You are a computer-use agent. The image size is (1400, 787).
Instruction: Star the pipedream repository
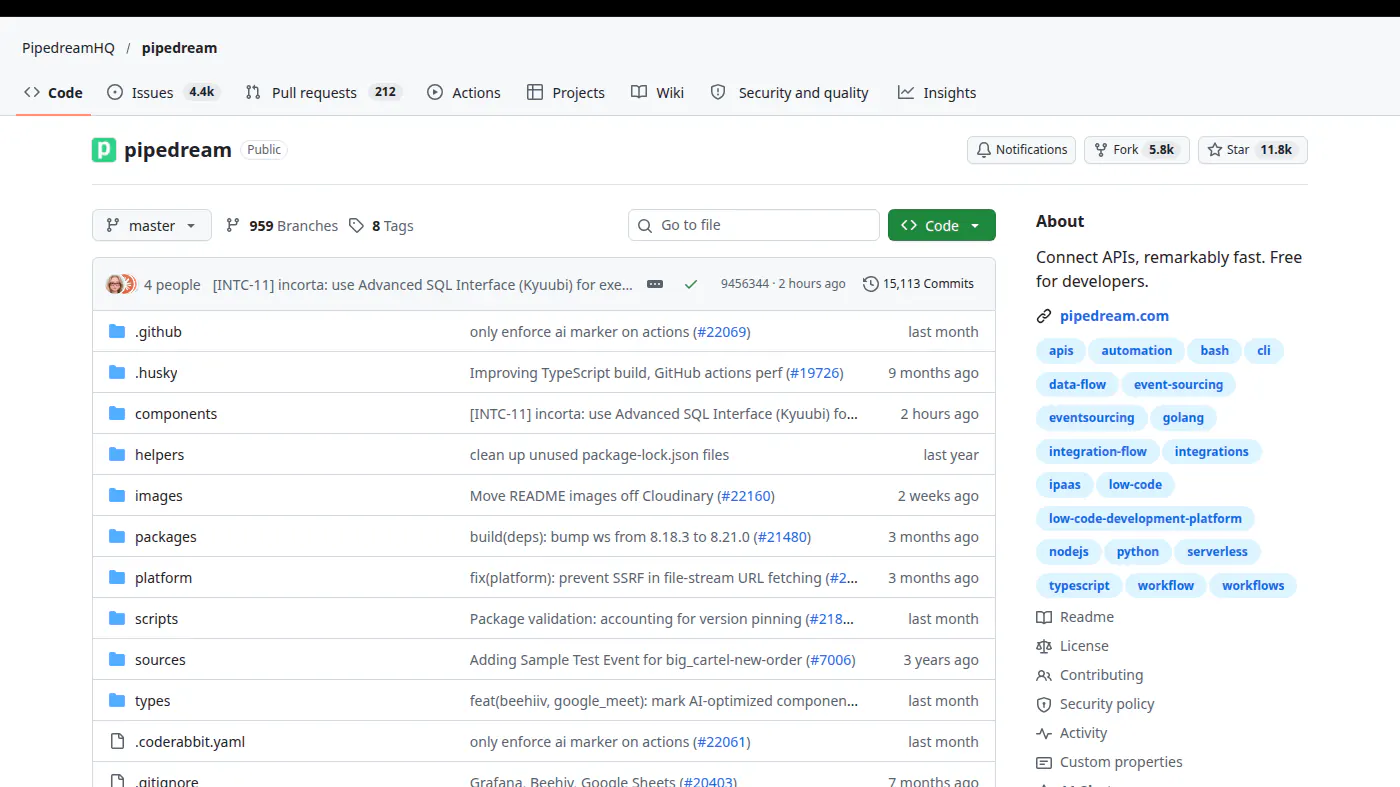click(x=1252, y=150)
